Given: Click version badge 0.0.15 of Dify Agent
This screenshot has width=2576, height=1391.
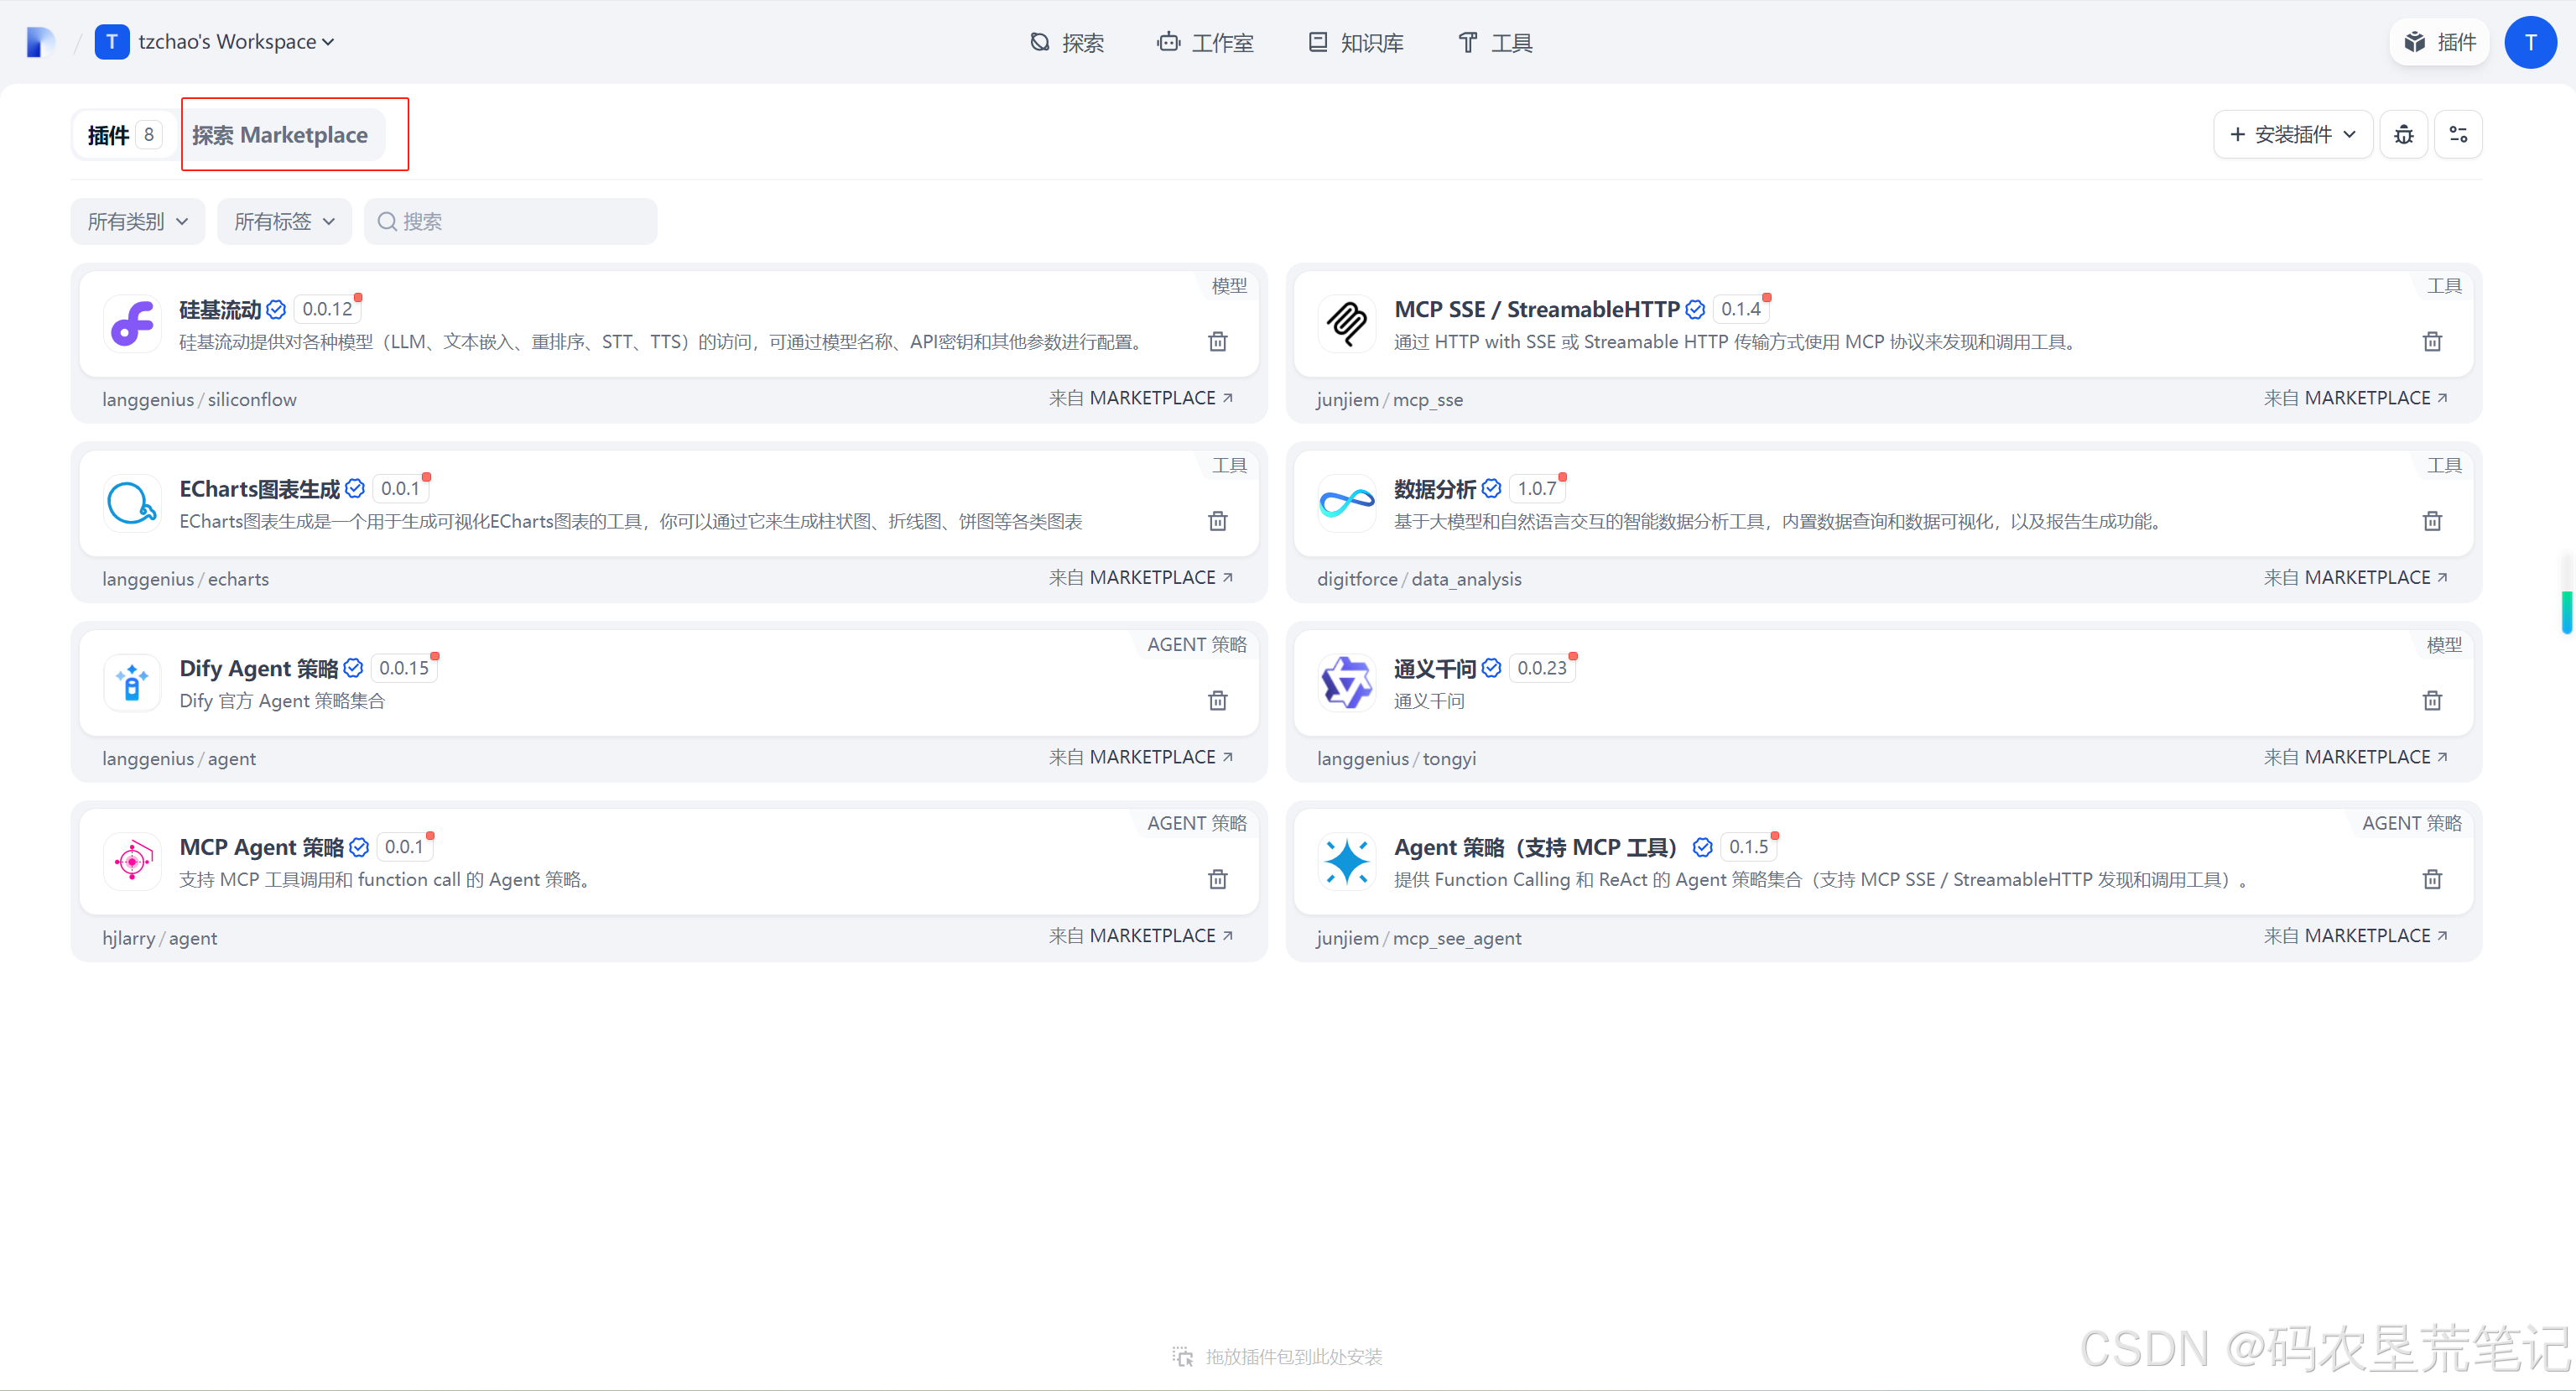Looking at the screenshot, I should tap(404, 668).
